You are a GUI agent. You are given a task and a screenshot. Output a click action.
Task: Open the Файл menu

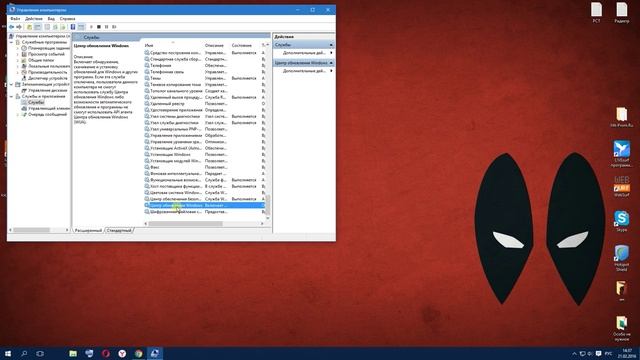click(15, 19)
